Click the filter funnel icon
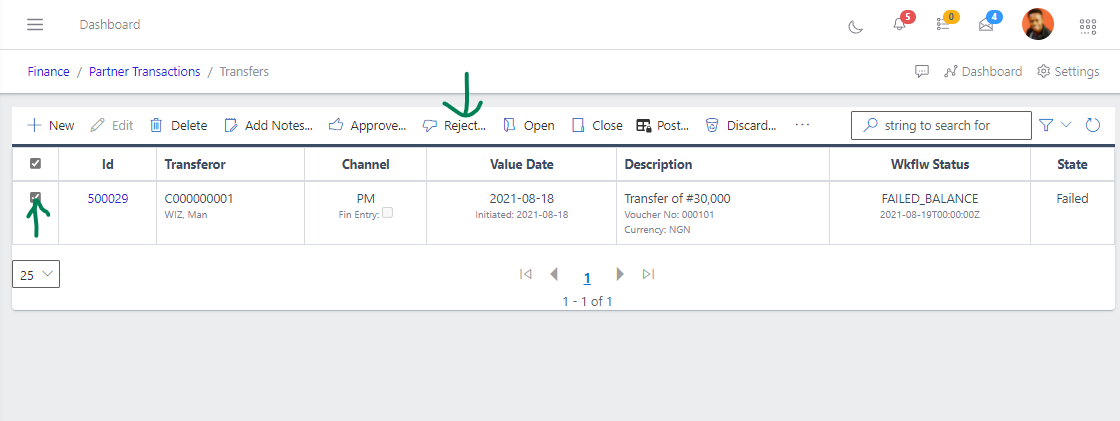 pyautogui.click(x=1046, y=125)
